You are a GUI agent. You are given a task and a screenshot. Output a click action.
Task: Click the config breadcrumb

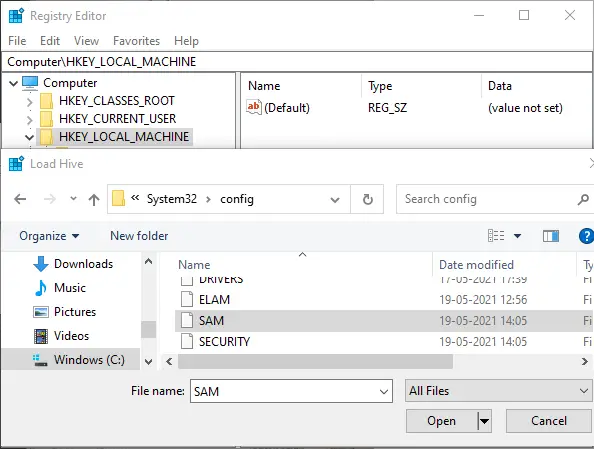[237, 199]
